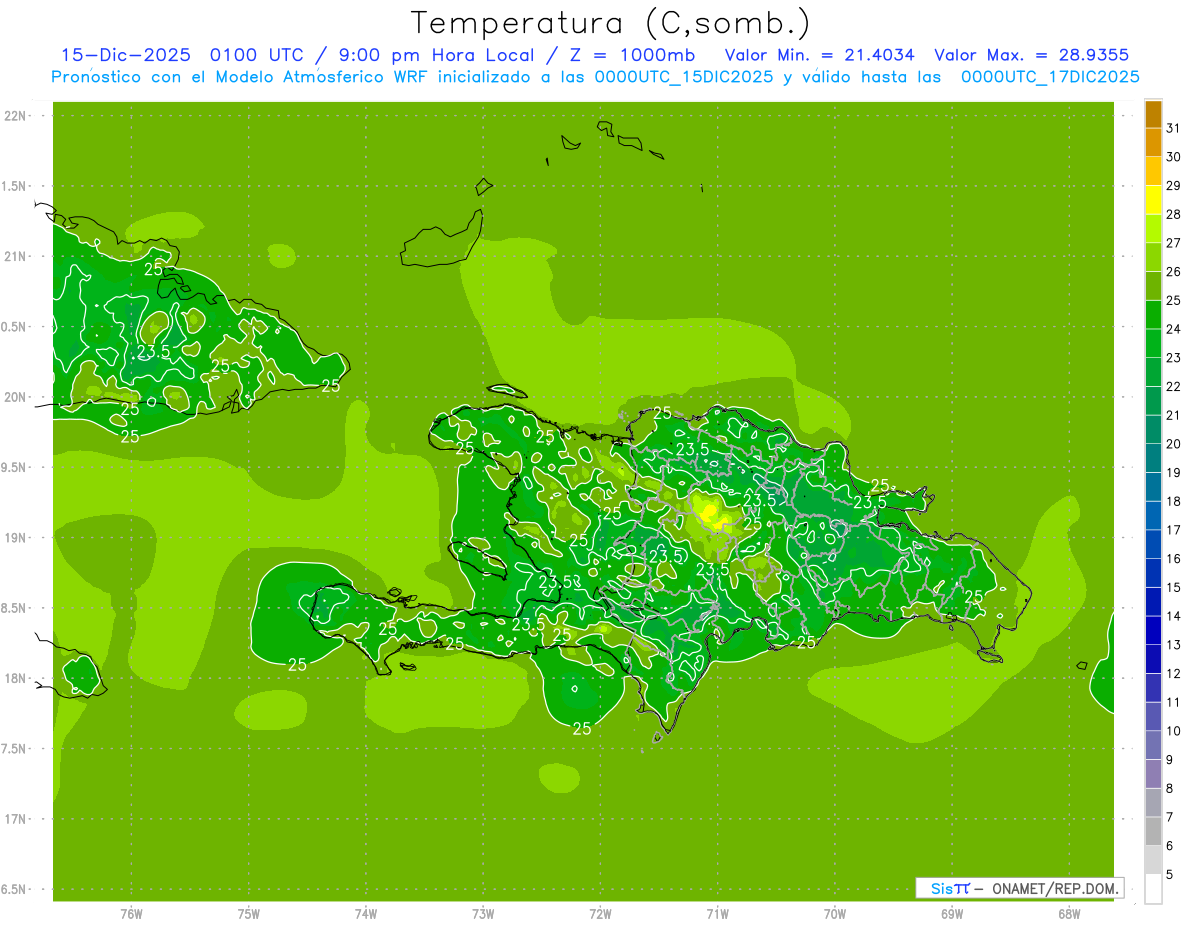
Task: Click the "72W" longitude axis label
Action: click(600, 914)
